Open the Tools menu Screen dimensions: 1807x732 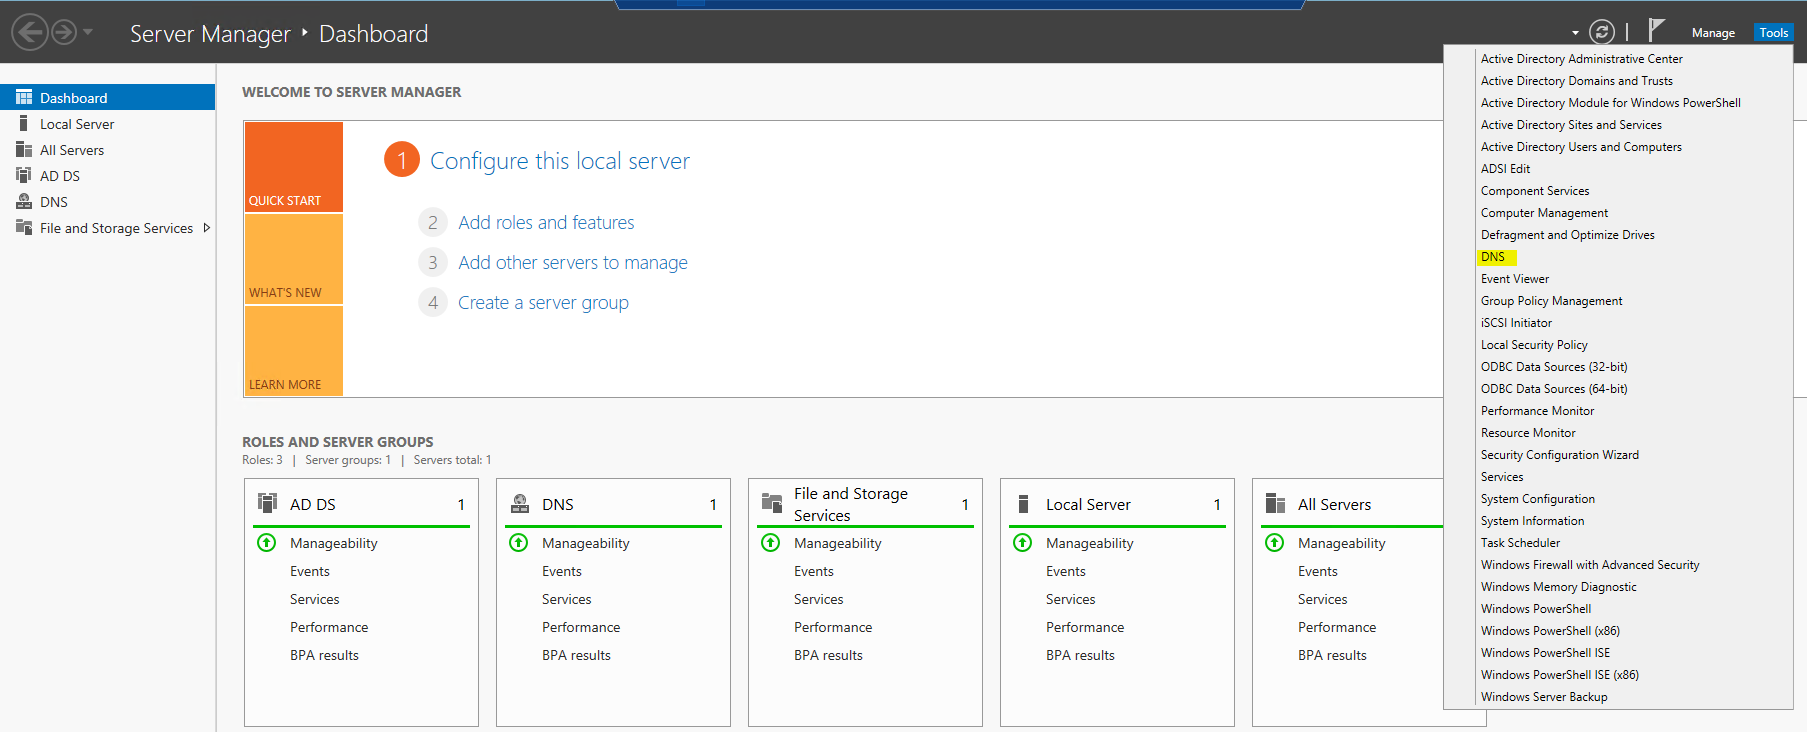pyautogui.click(x=1773, y=33)
